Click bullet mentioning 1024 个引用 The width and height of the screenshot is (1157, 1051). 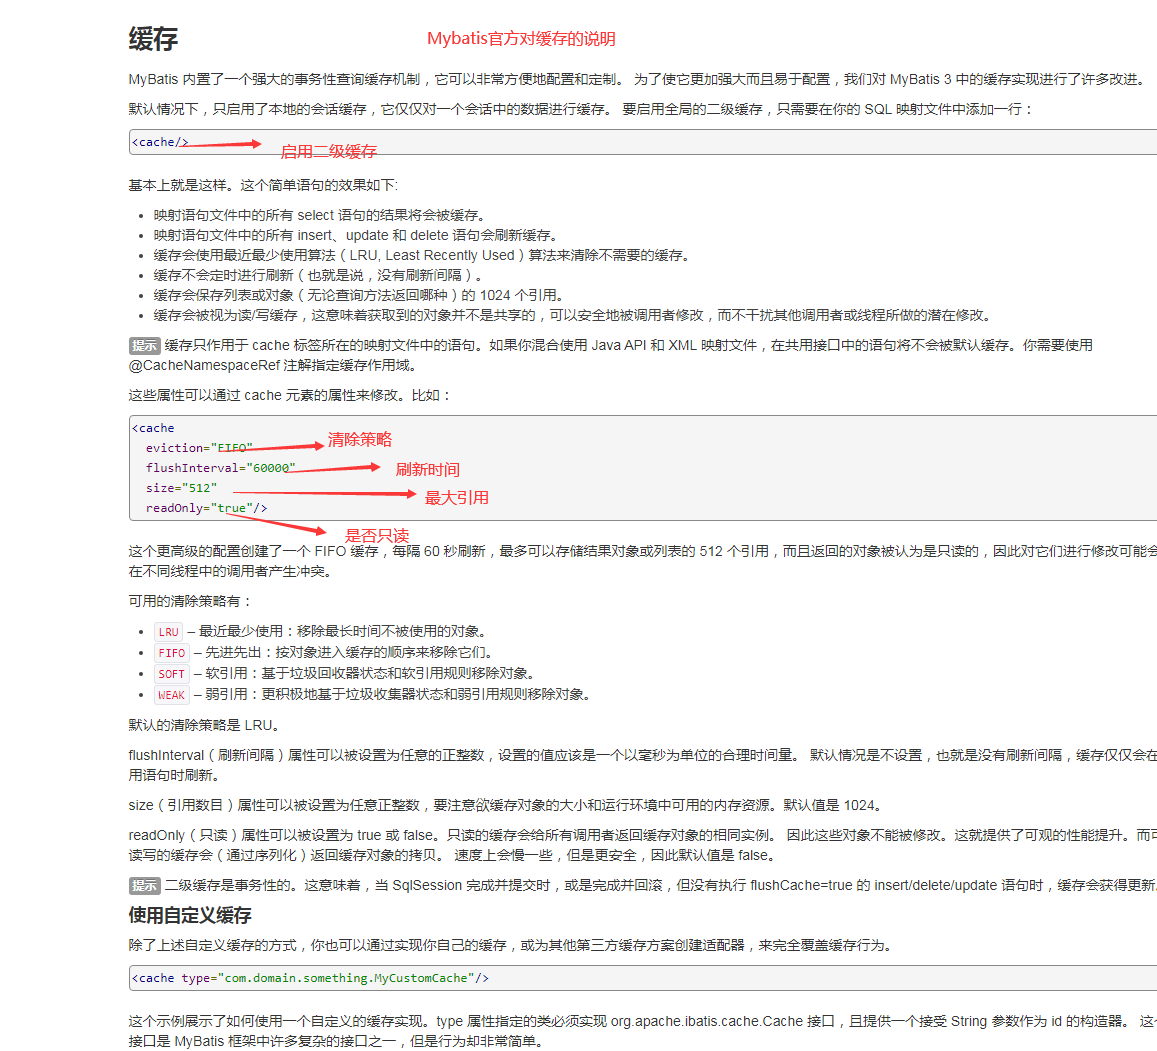pyautogui.click(x=358, y=294)
